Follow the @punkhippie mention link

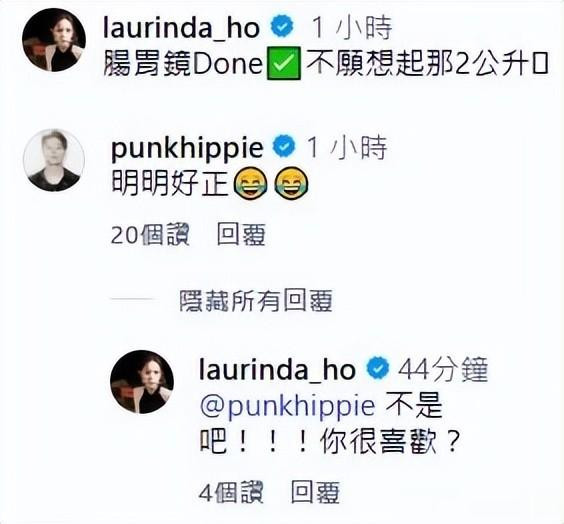tap(288, 407)
